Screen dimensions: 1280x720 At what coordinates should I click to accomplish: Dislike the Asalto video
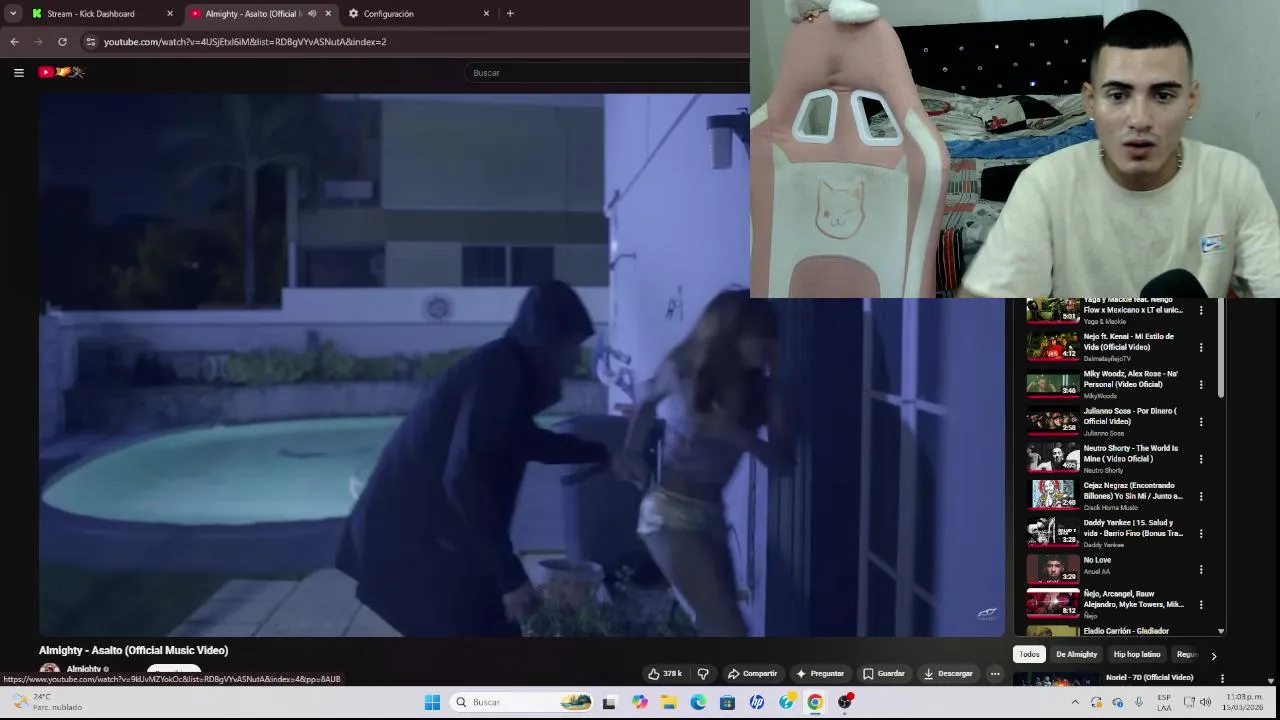(x=703, y=674)
